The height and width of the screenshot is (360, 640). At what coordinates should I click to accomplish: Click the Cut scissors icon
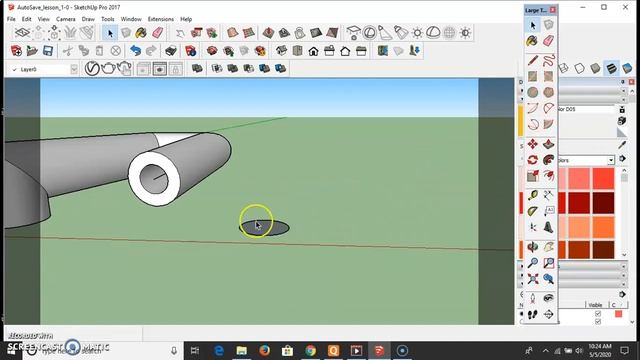click(x=68, y=51)
